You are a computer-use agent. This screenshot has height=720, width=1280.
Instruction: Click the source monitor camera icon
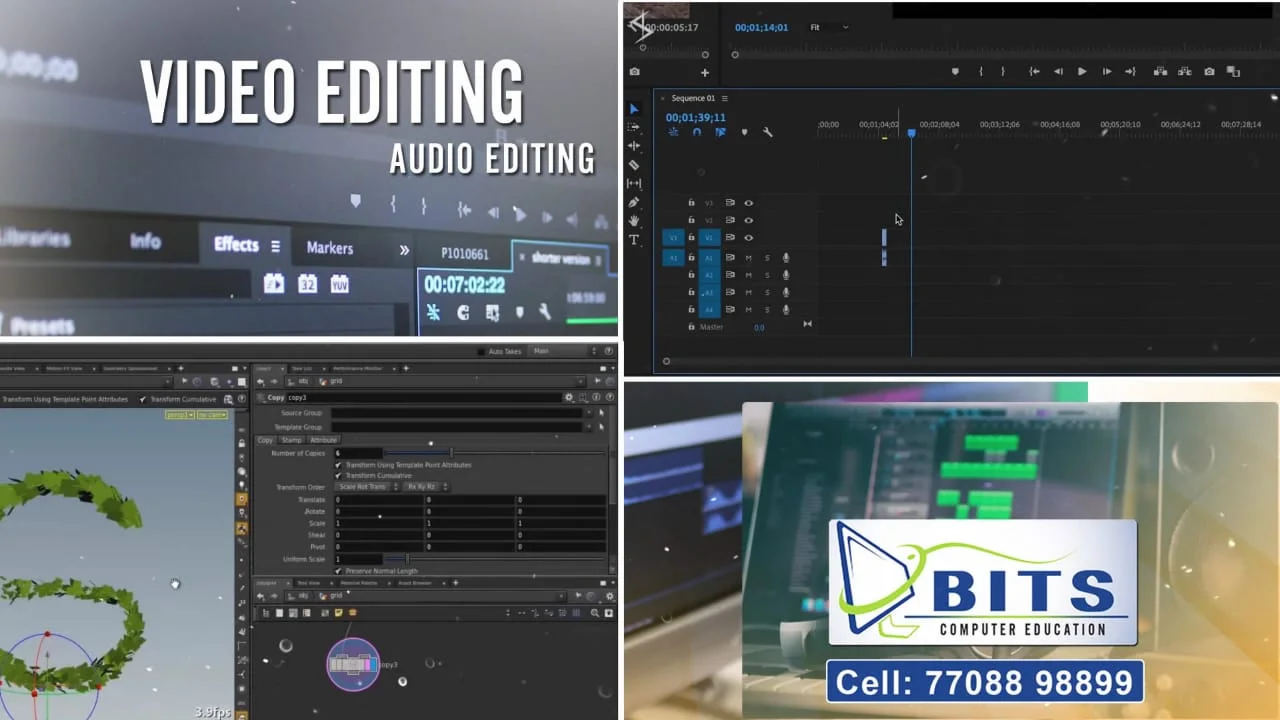[x=635, y=72]
